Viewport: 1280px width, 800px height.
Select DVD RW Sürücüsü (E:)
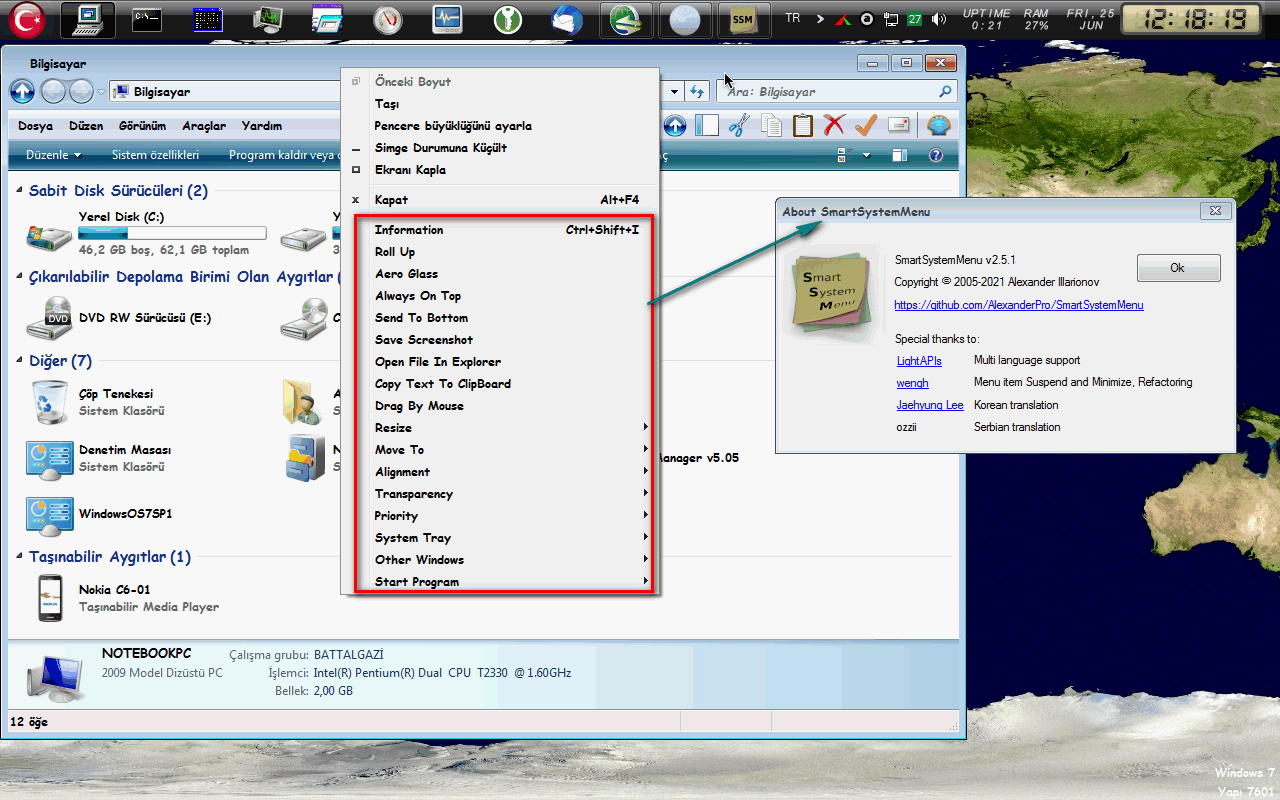[x=118, y=318]
